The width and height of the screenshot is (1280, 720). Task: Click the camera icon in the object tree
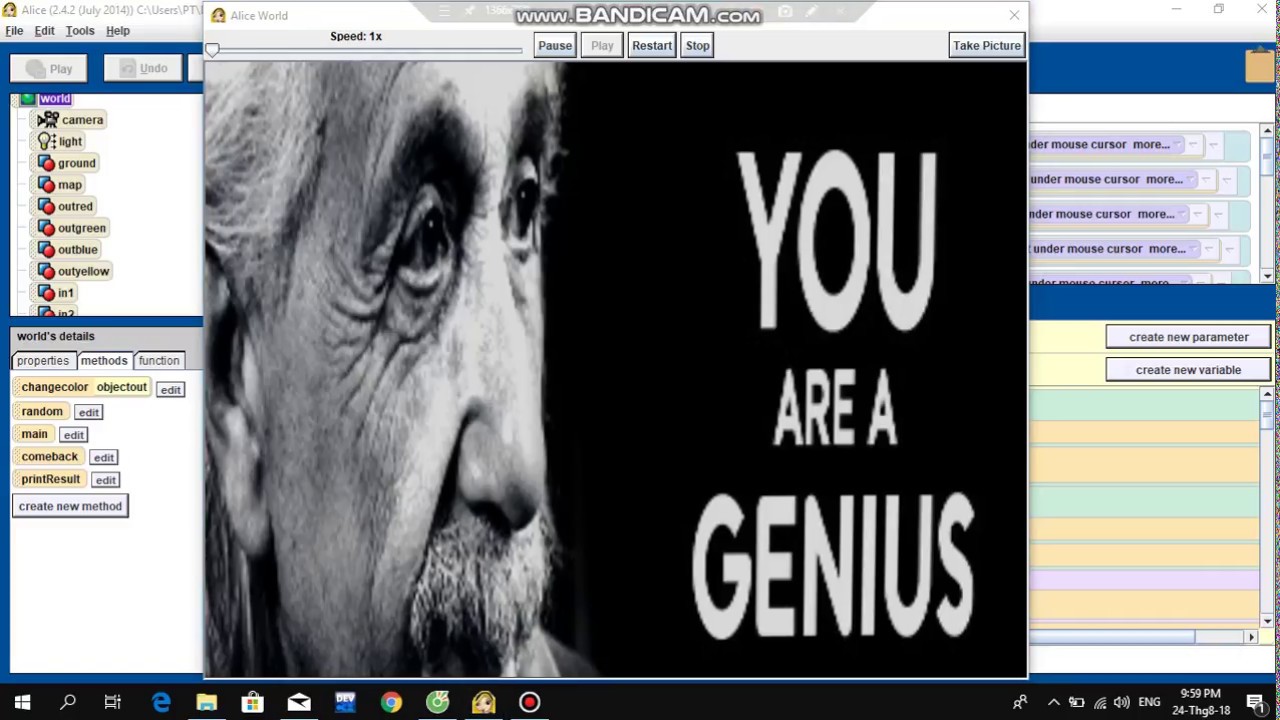[48, 120]
